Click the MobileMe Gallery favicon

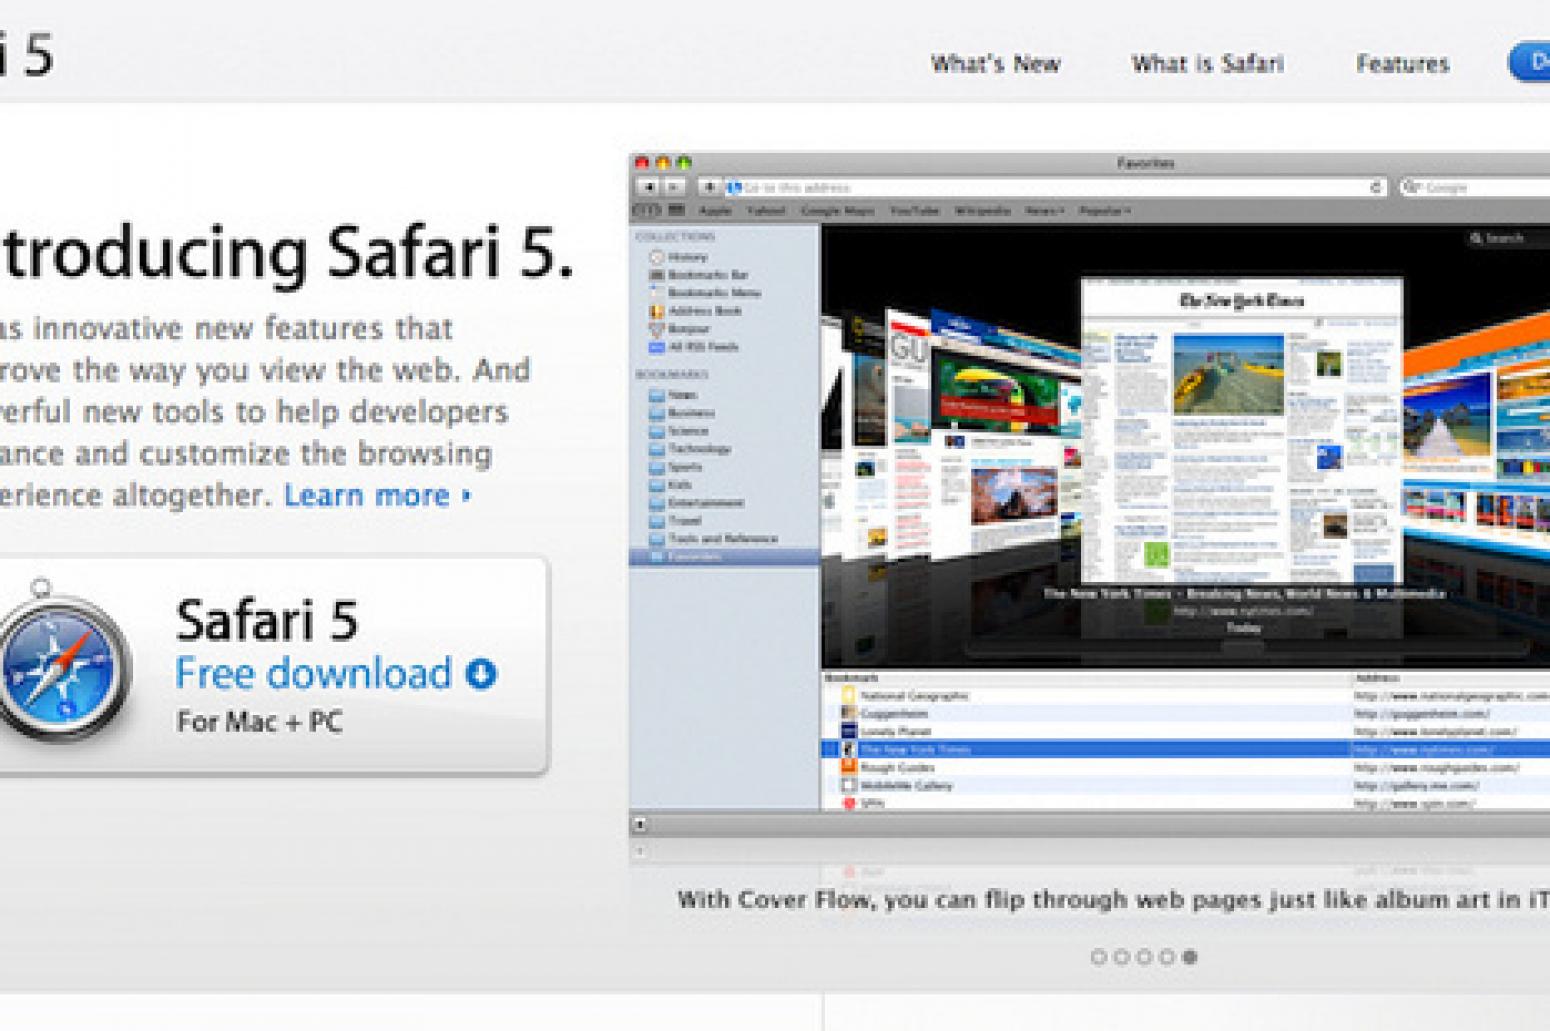[848, 786]
